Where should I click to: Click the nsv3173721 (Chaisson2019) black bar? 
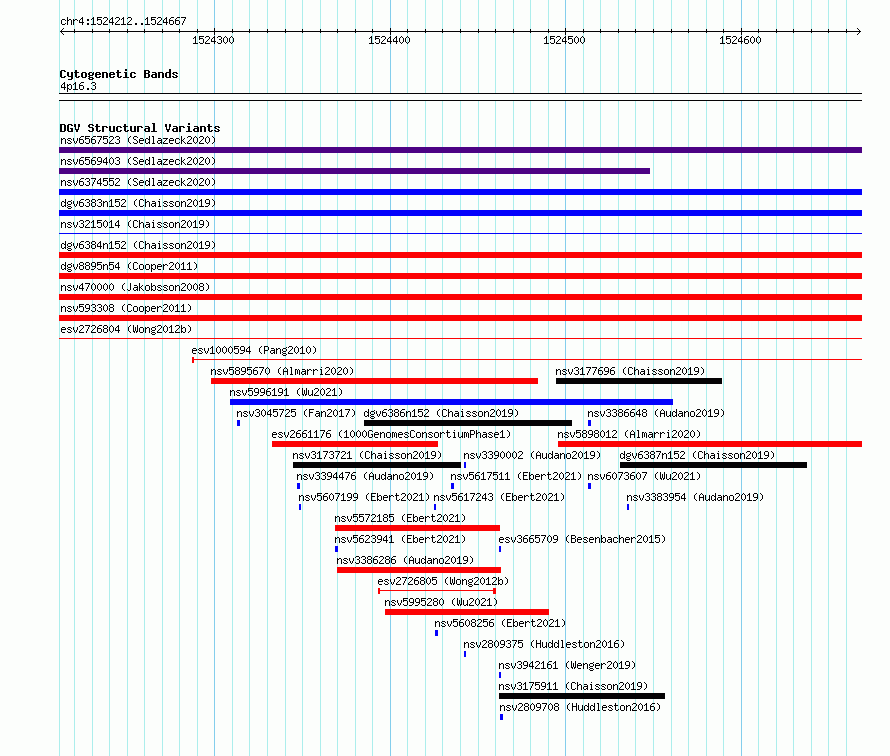click(377, 465)
